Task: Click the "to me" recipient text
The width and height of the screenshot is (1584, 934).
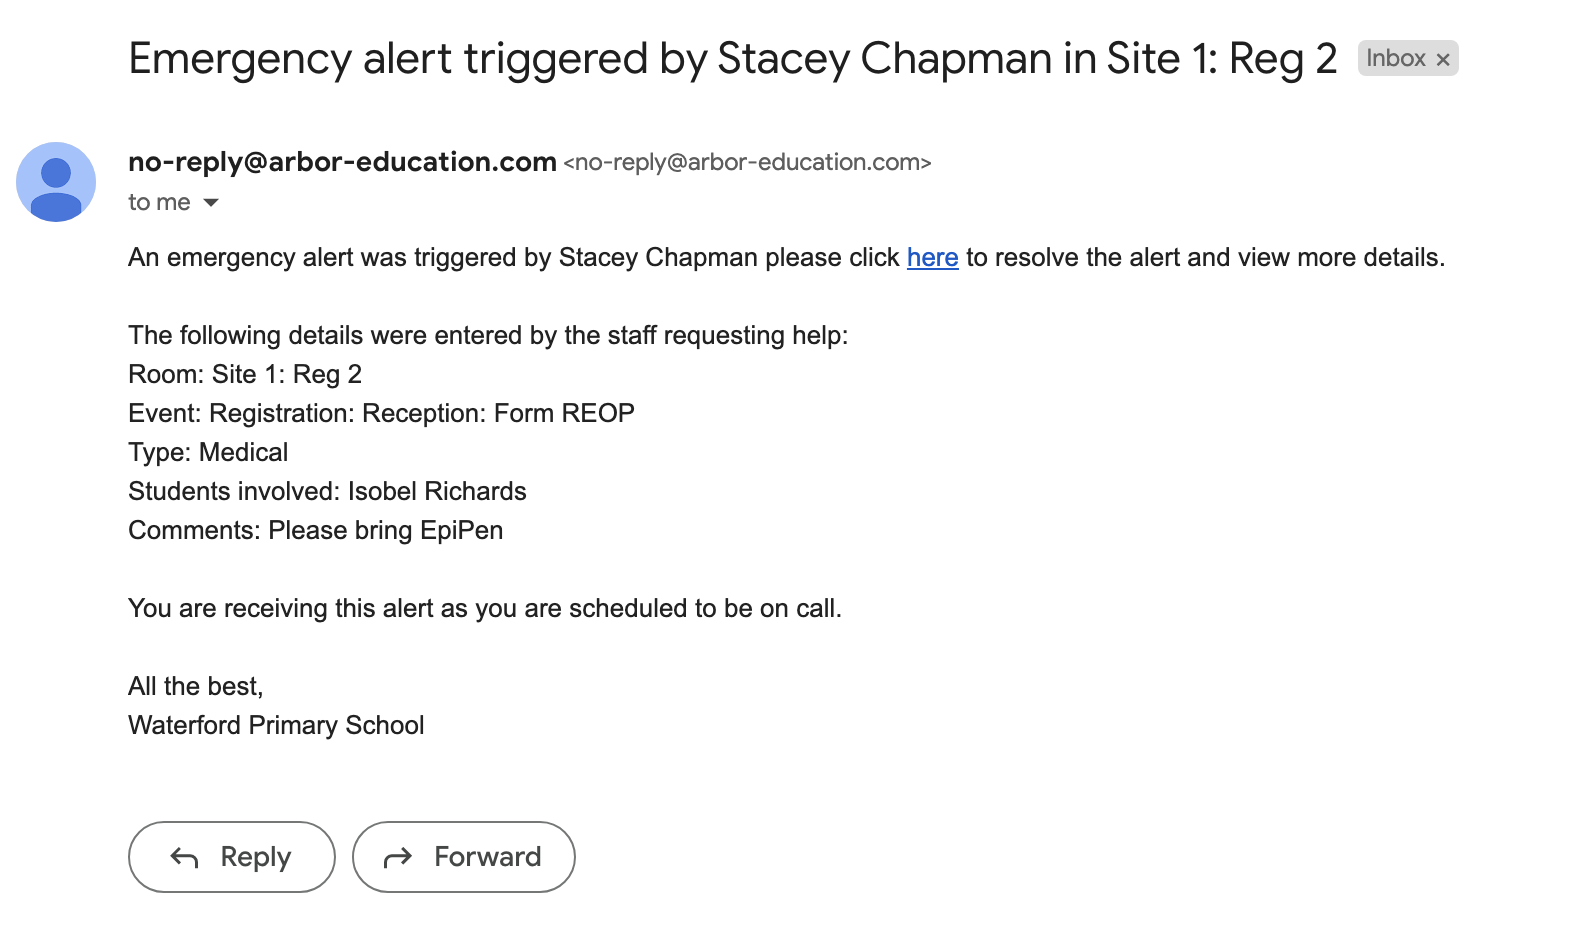Action: pos(159,203)
